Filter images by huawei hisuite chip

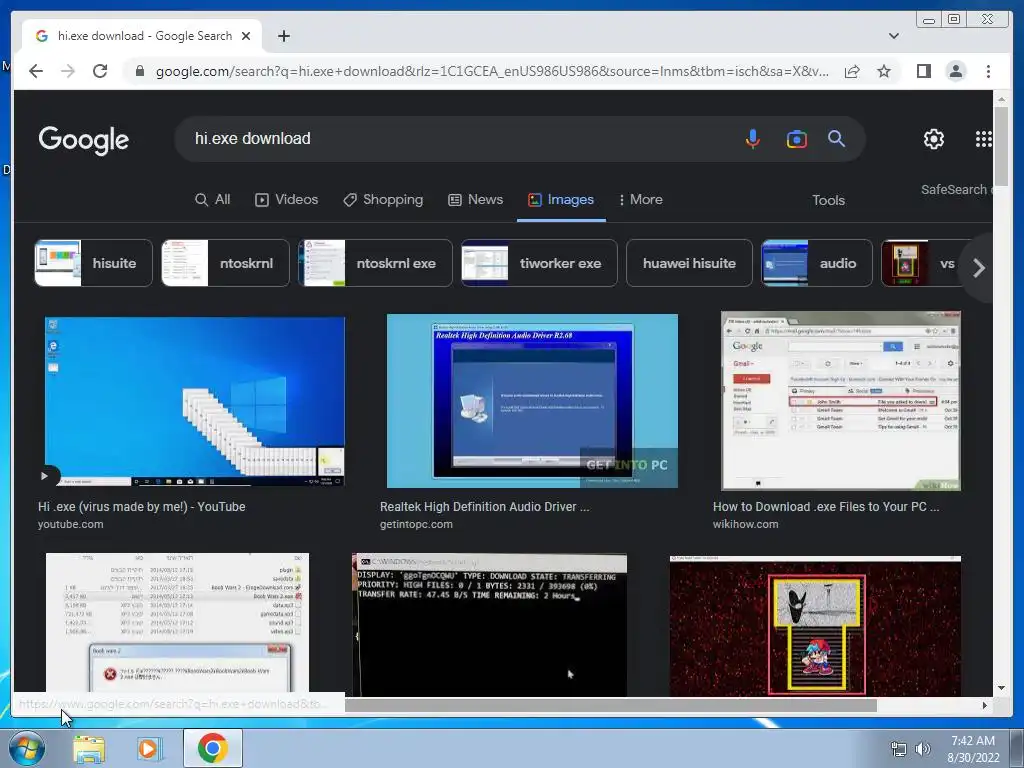(x=689, y=263)
